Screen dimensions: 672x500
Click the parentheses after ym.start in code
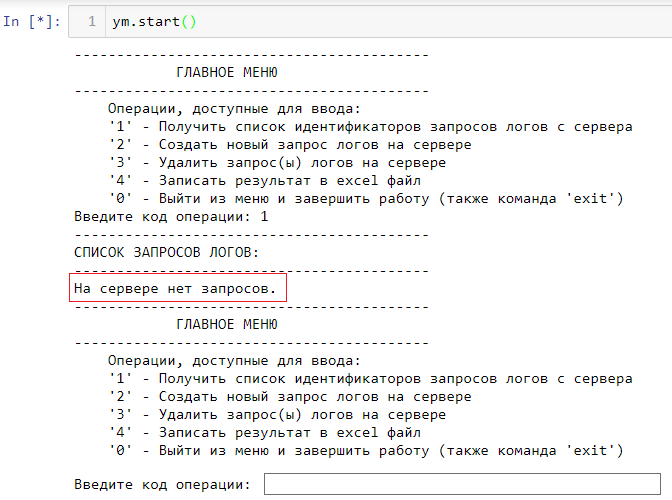[x=189, y=21]
